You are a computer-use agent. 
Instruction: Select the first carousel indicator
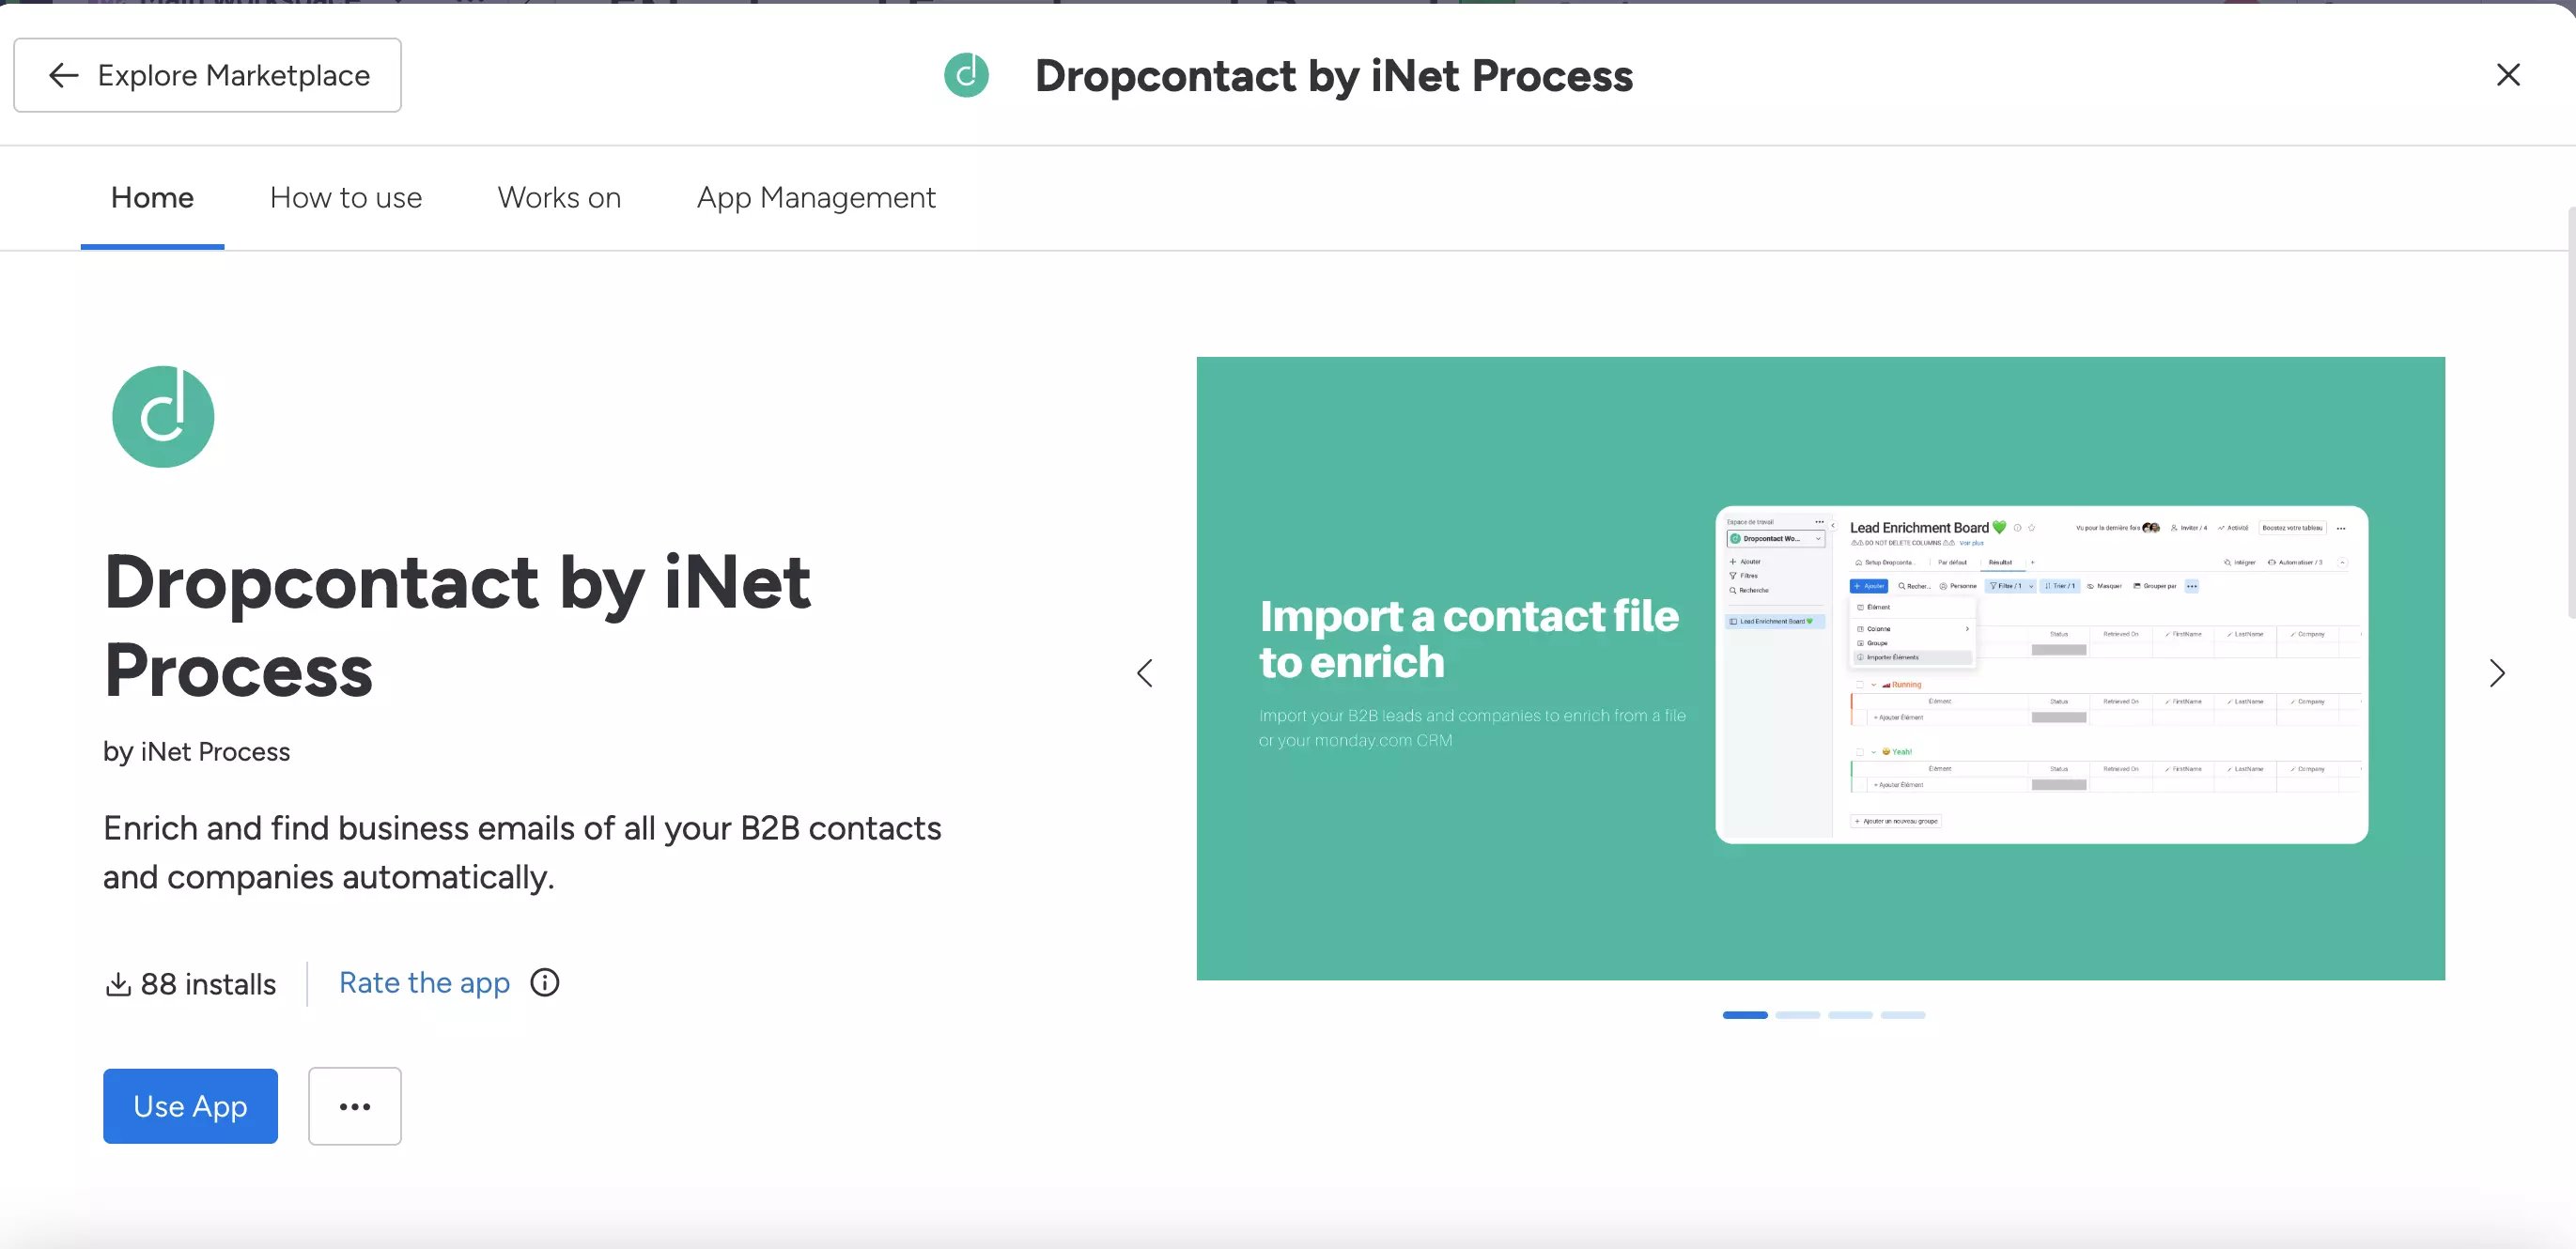tap(1745, 1015)
